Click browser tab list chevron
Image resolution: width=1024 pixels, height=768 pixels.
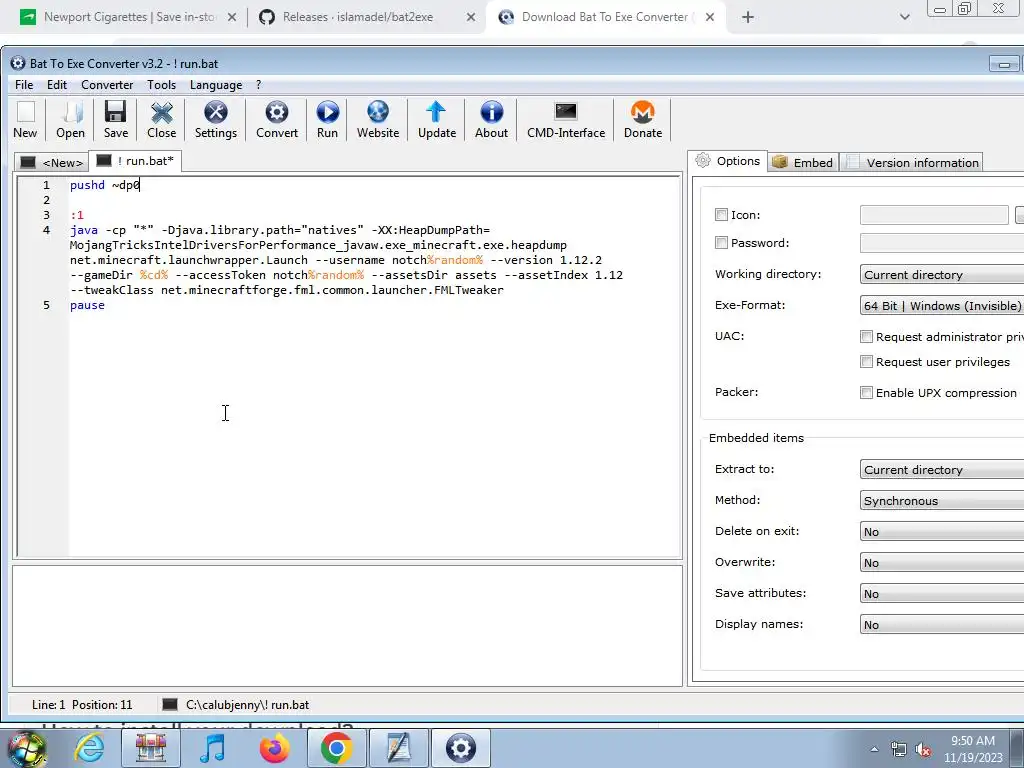(904, 17)
